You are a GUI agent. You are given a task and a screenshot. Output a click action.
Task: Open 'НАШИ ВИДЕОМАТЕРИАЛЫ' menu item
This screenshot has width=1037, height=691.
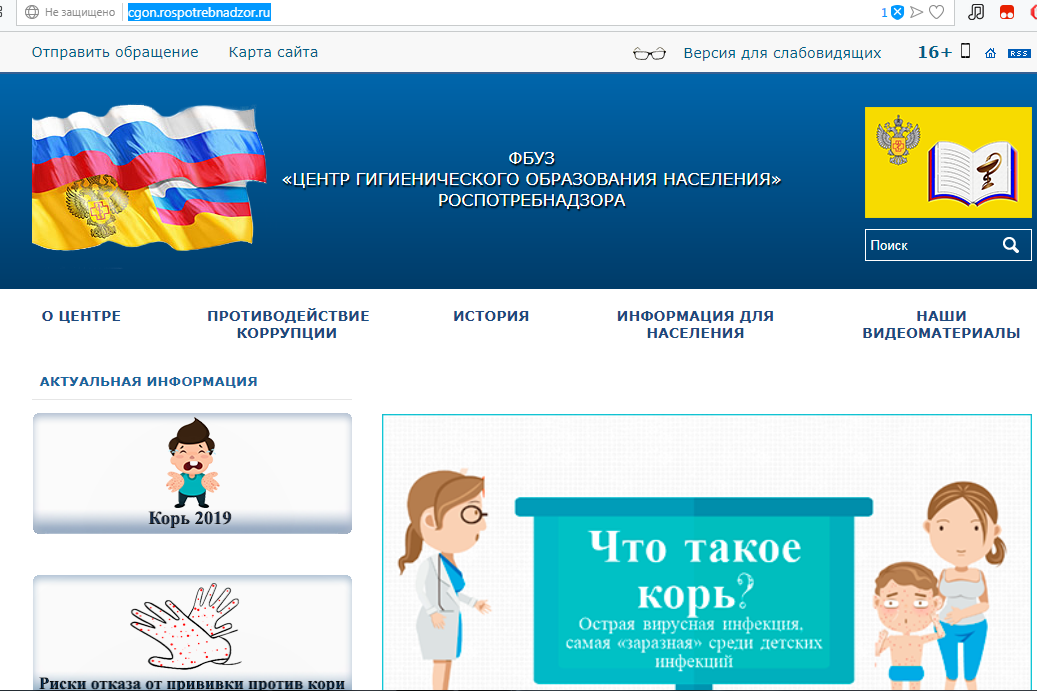[x=941, y=325]
